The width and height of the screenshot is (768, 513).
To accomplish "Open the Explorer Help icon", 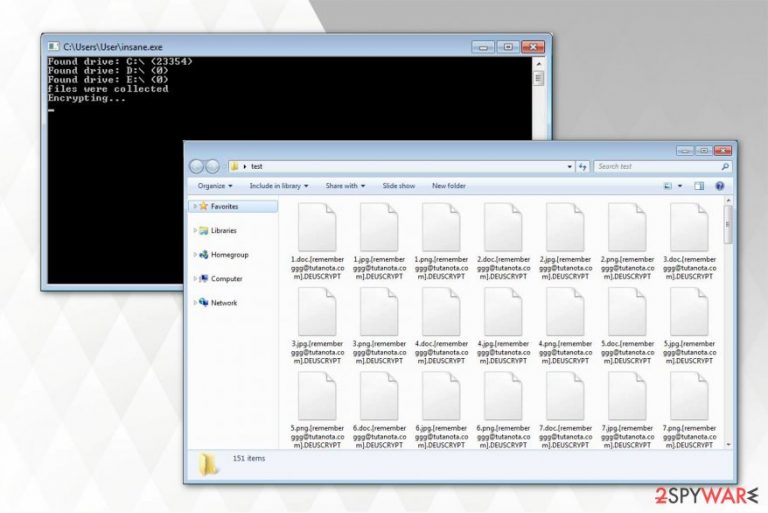I will [720, 186].
